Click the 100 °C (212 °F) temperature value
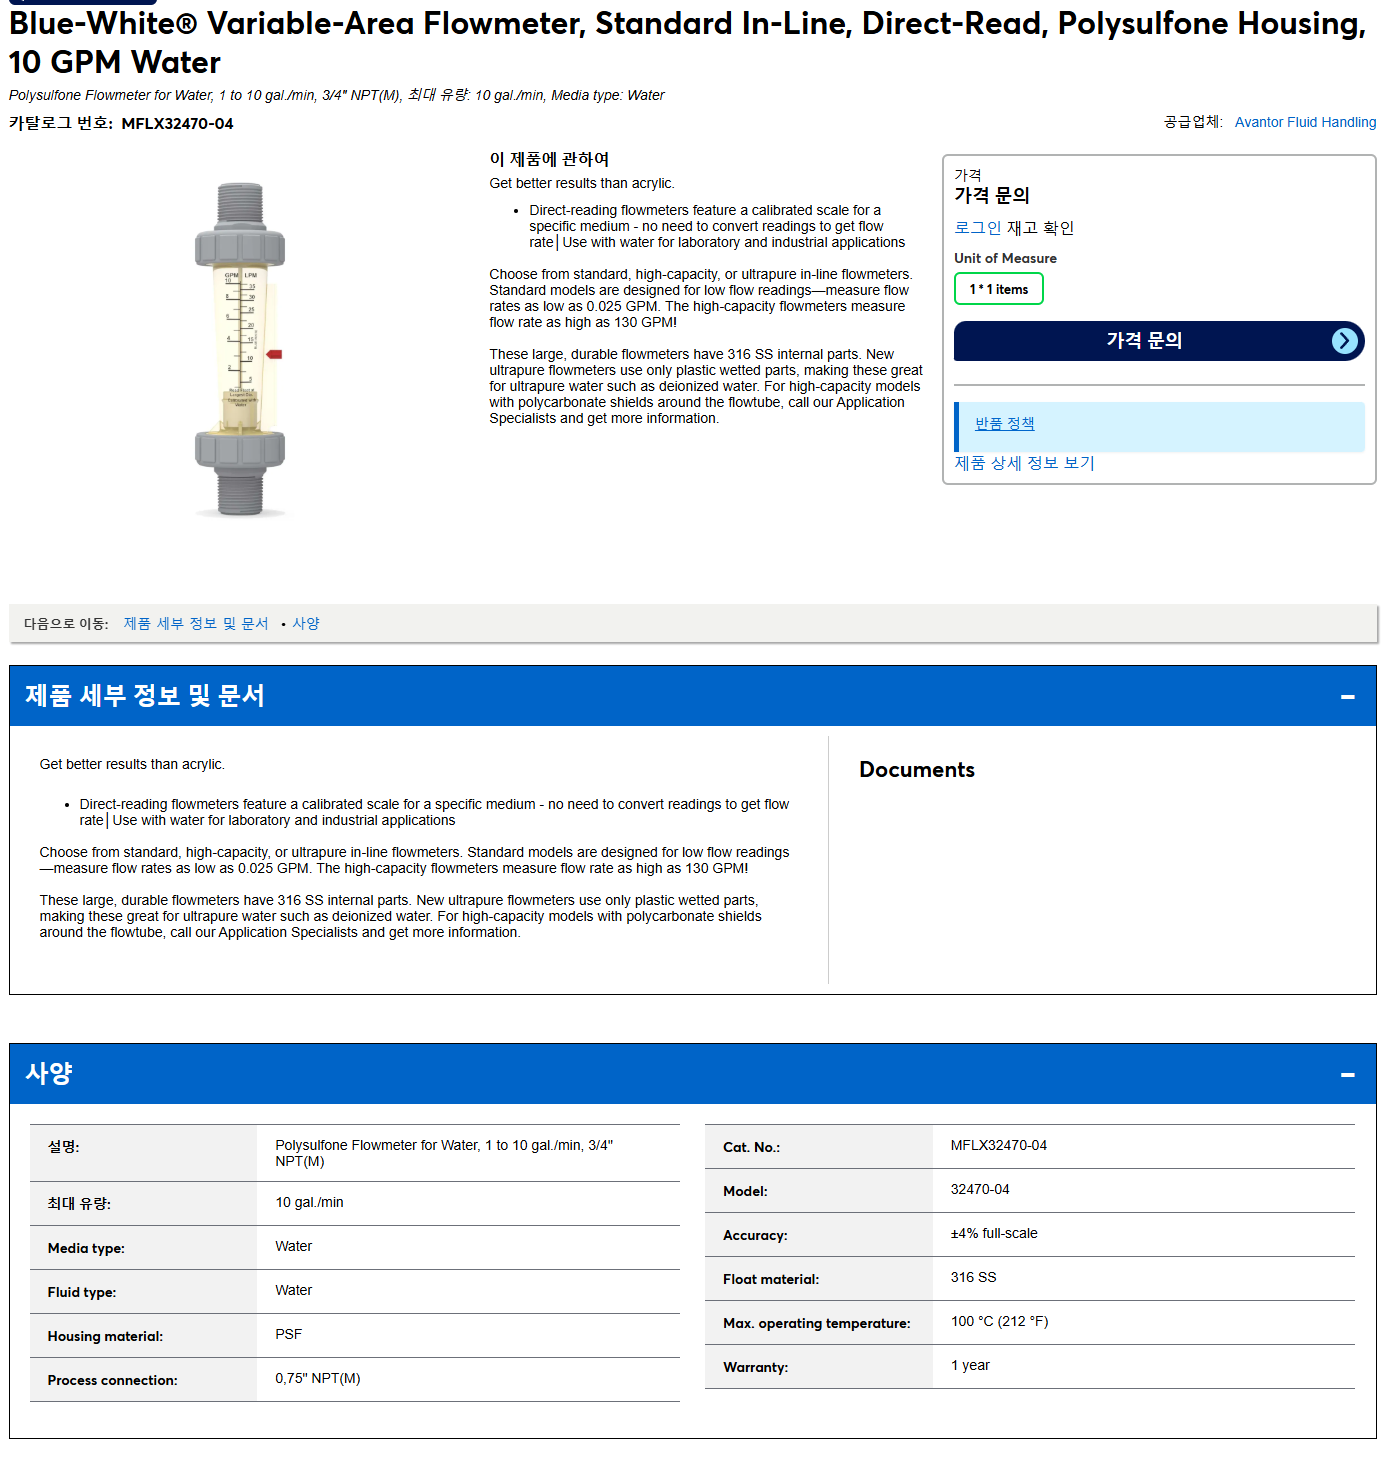1384x1459 pixels. point(999,1321)
